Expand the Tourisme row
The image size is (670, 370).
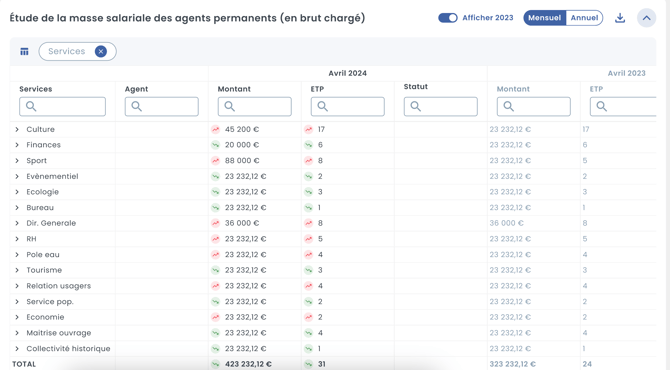click(x=17, y=270)
